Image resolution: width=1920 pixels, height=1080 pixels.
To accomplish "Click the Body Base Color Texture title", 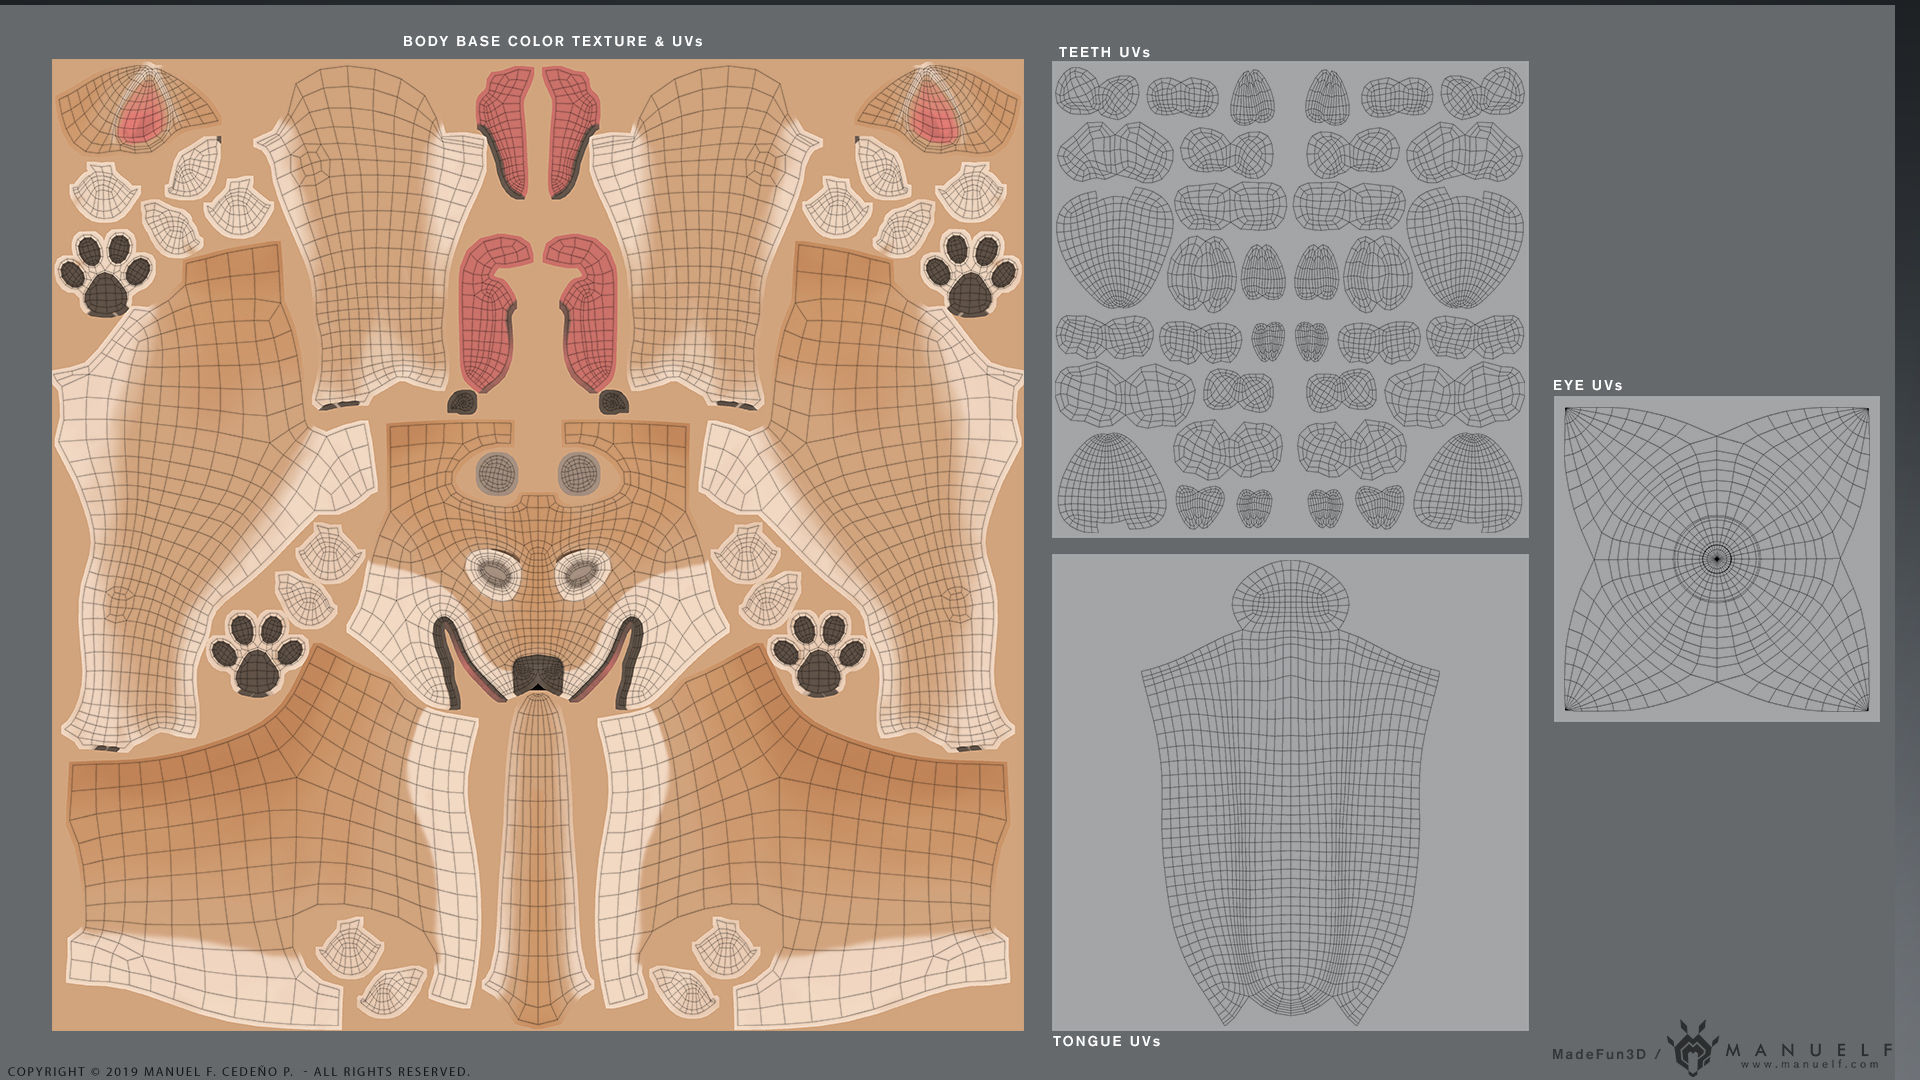I will tap(553, 41).
